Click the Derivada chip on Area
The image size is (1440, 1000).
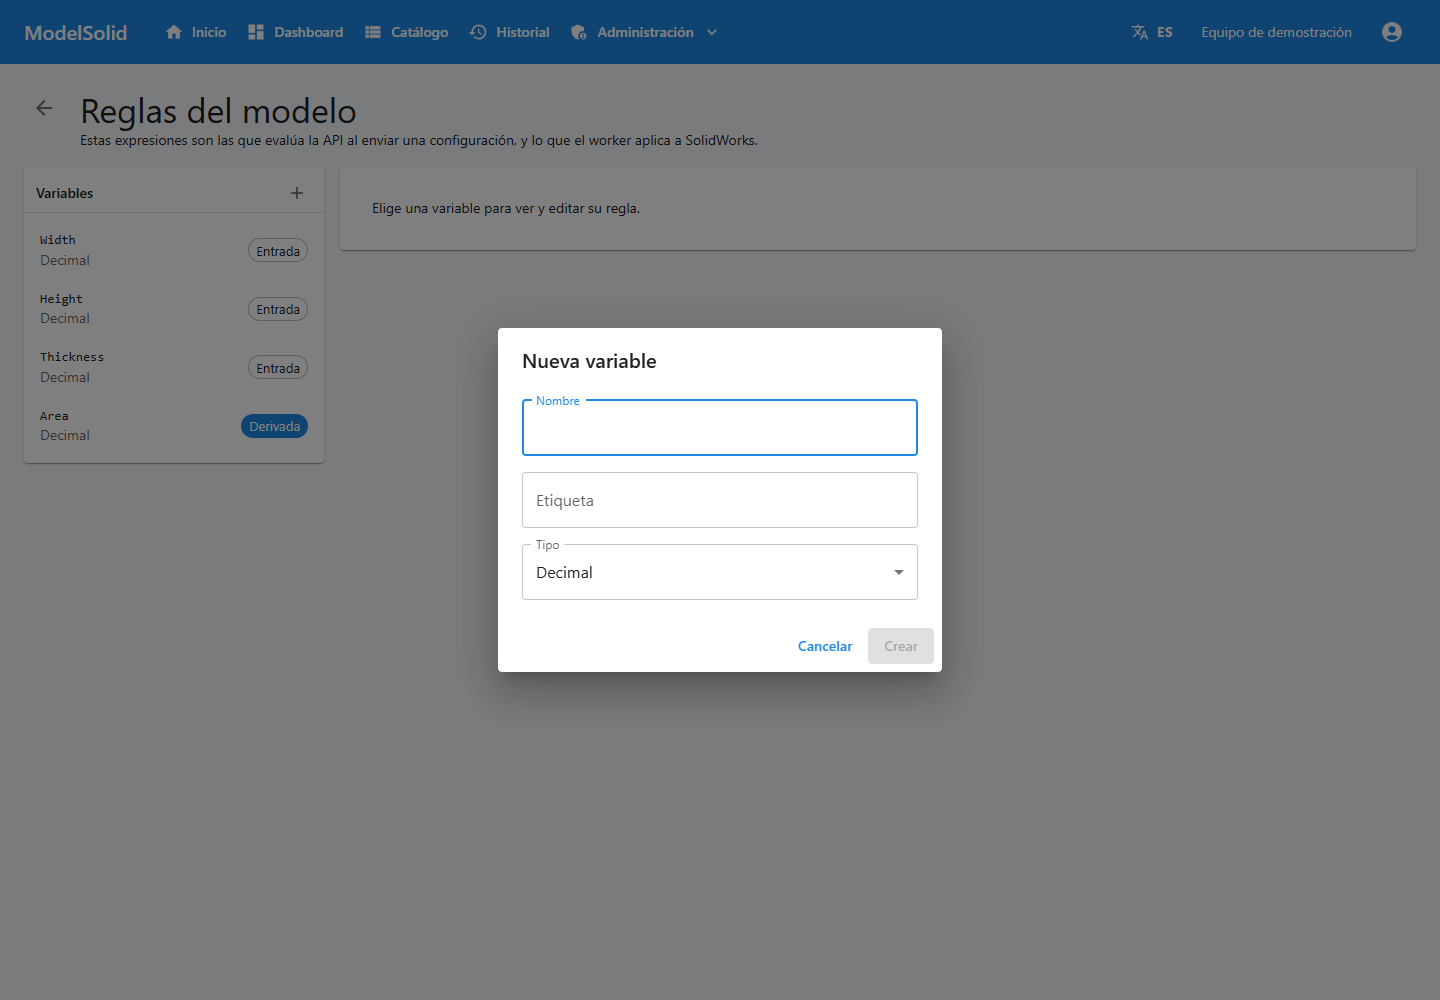(x=274, y=426)
